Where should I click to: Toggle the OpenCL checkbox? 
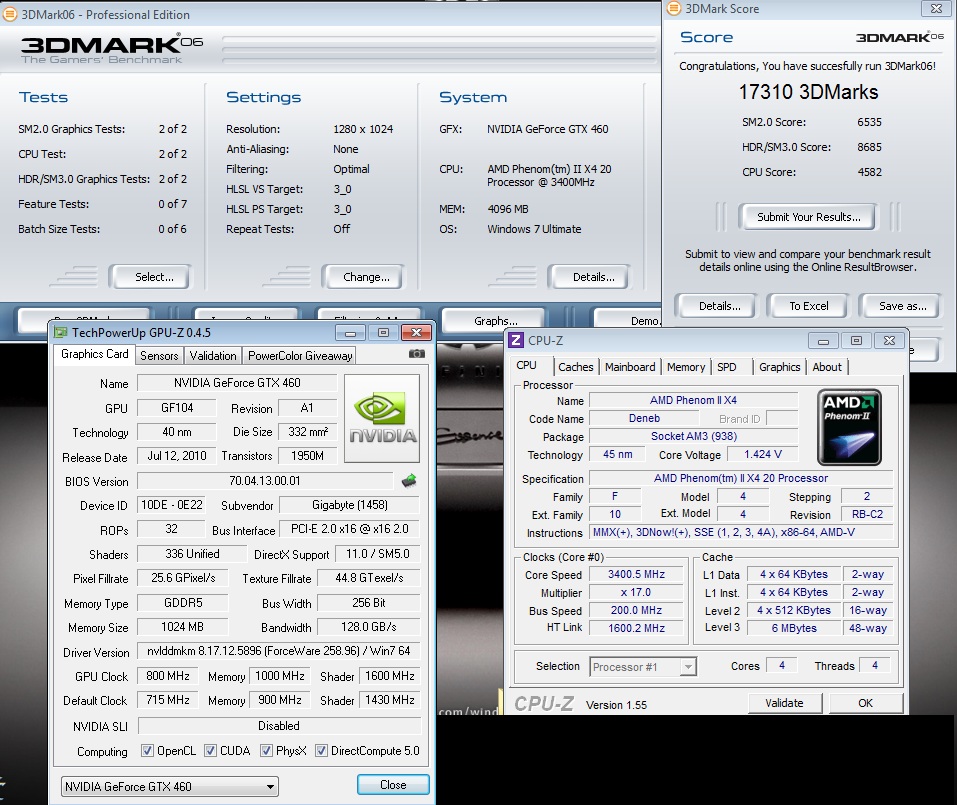147,751
